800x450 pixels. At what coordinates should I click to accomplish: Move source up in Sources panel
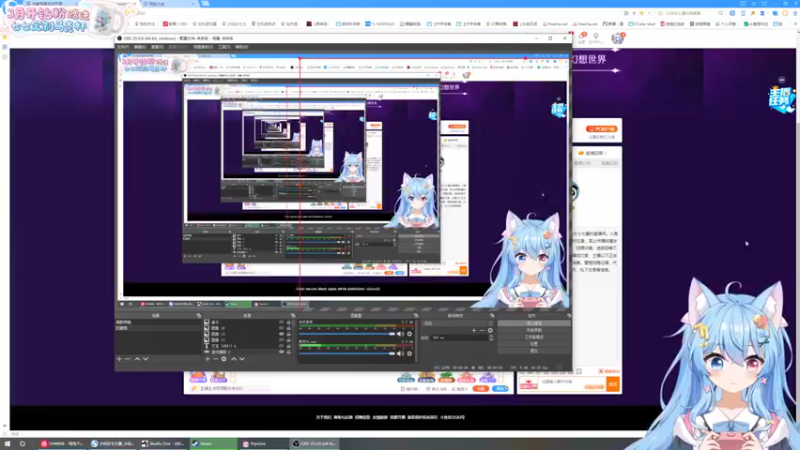coord(234,359)
